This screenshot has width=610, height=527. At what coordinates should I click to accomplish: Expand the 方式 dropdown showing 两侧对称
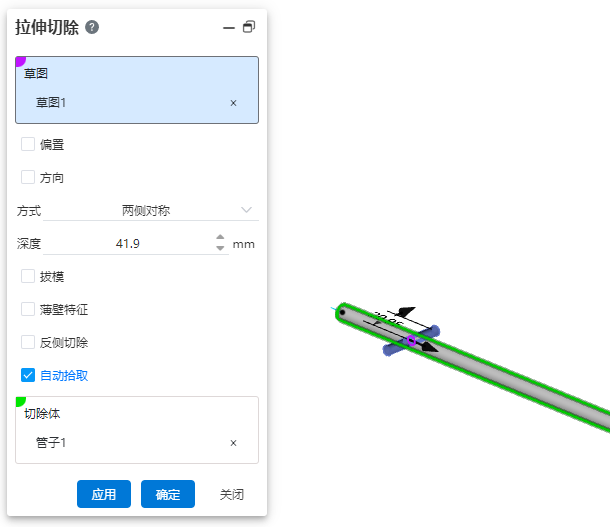tap(151, 210)
